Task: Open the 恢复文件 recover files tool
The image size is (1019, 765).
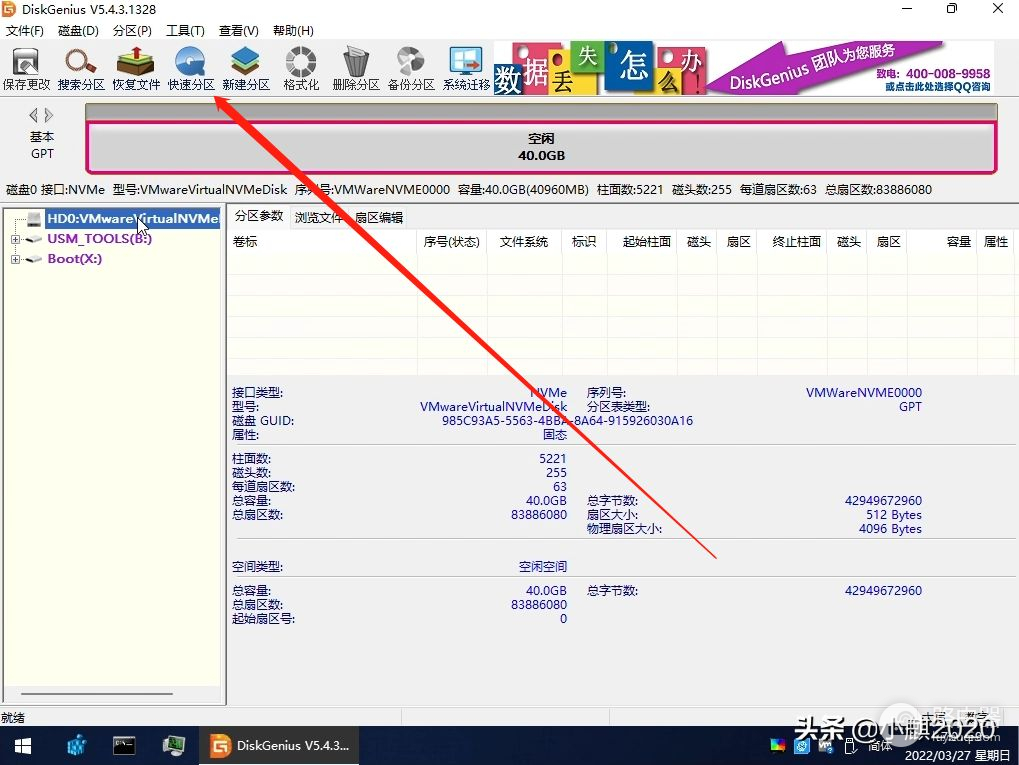Action: [136, 68]
